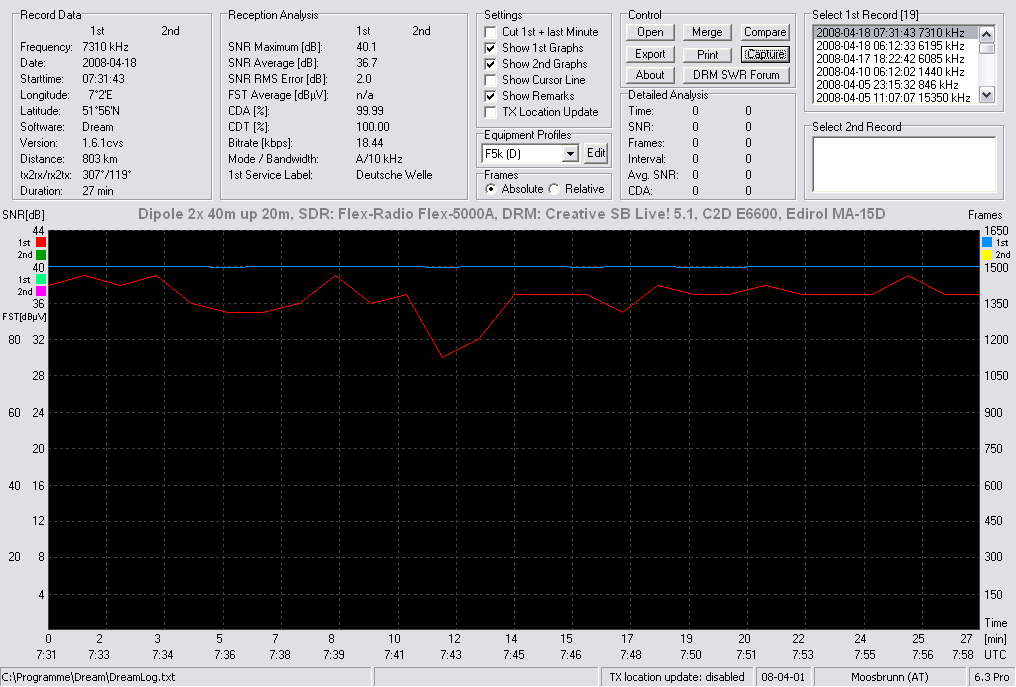Toggle the Show Cursor Line checkbox

pyautogui.click(x=491, y=80)
